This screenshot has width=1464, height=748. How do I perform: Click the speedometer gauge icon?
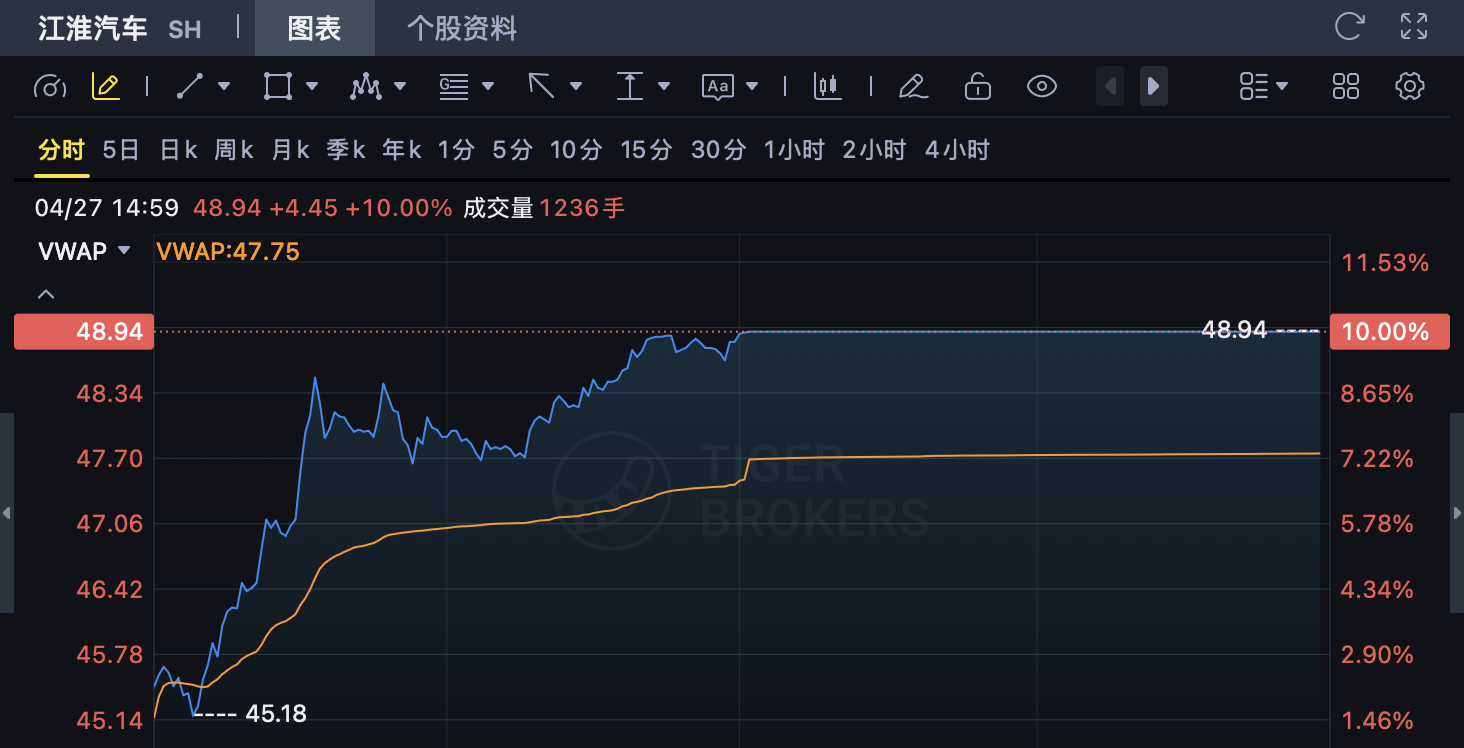(x=49, y=87)
